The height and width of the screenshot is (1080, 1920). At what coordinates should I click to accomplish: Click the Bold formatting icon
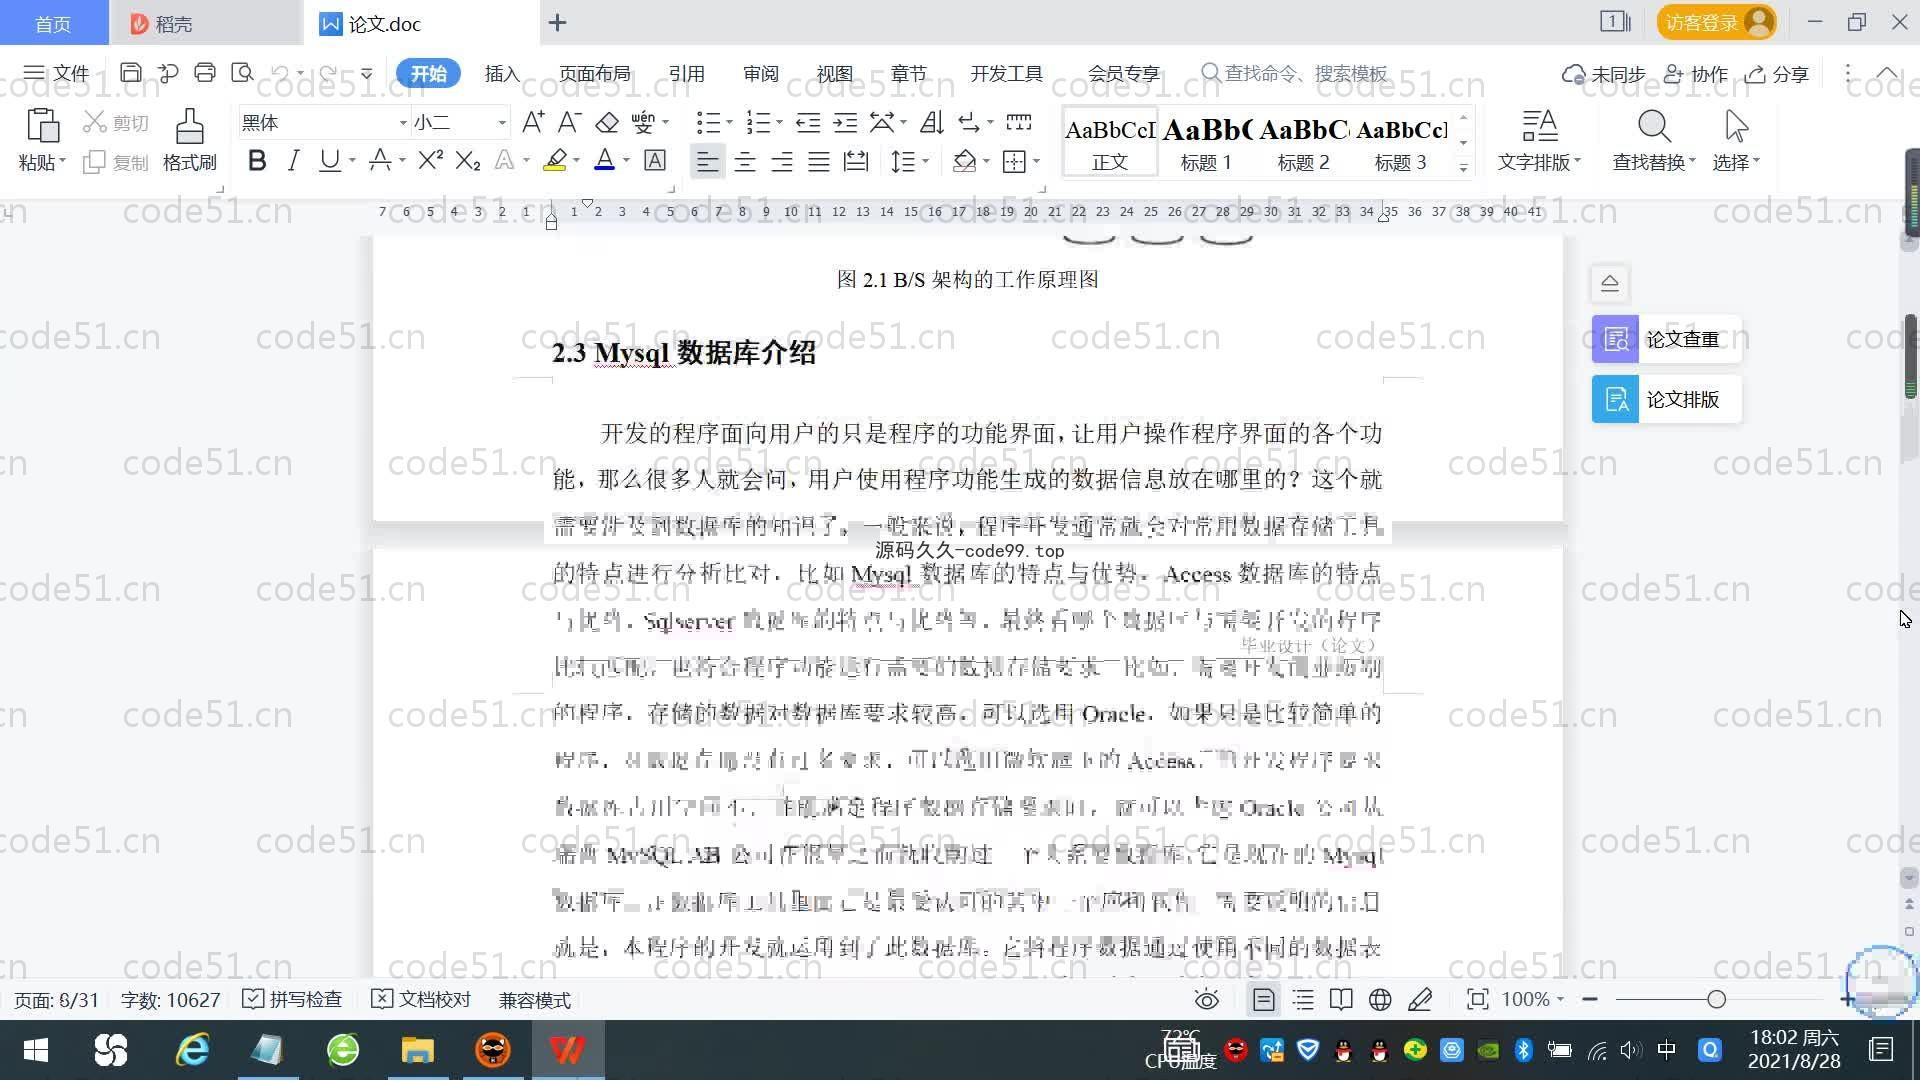point(257,161)
